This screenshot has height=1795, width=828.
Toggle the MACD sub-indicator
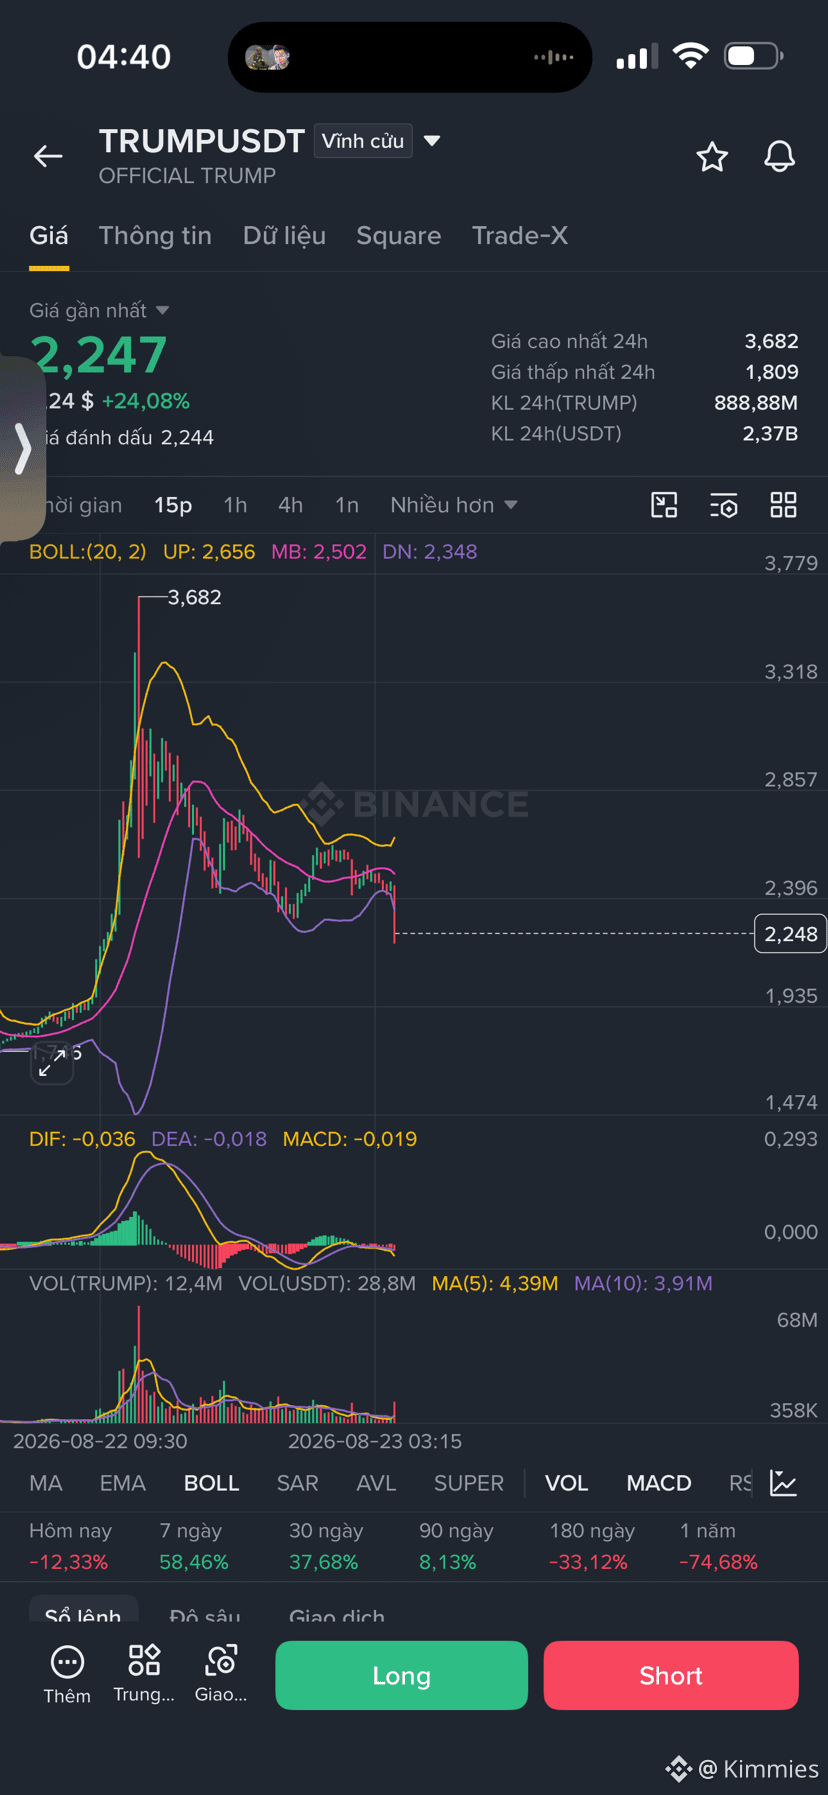click(659, 1483)
